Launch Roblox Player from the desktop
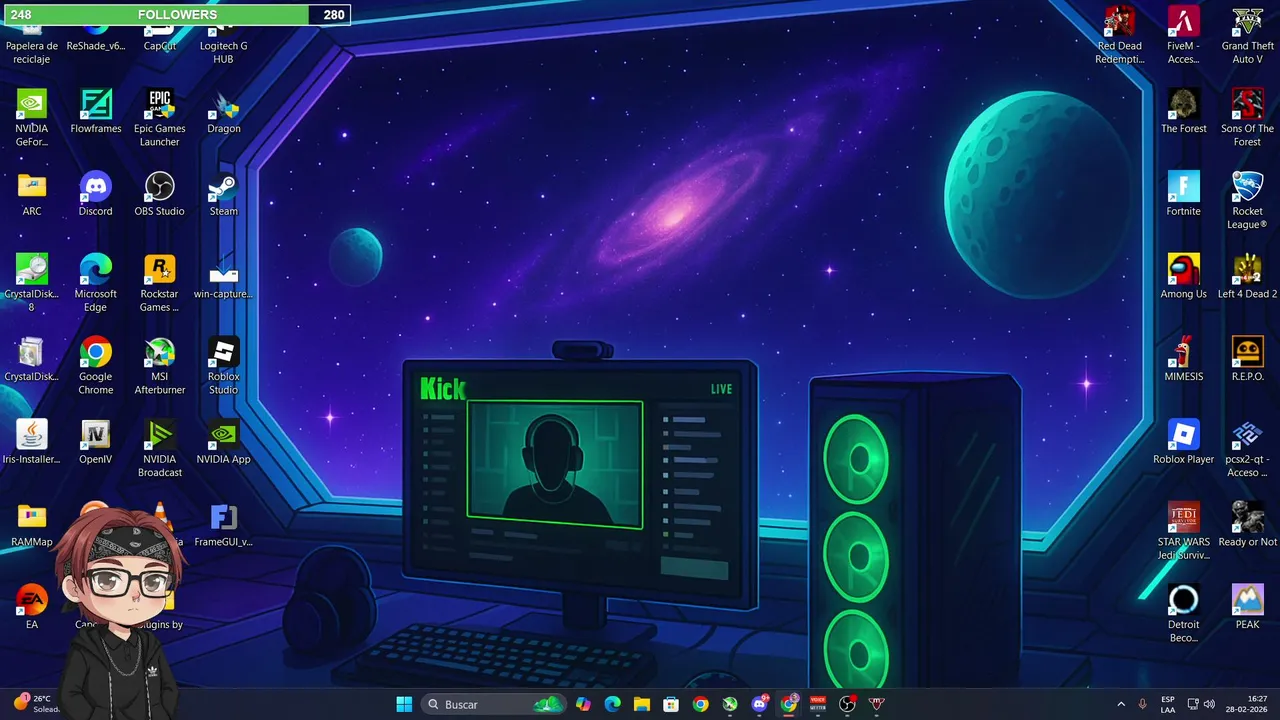The image size is (1280, 720). tap(1184, 442)
